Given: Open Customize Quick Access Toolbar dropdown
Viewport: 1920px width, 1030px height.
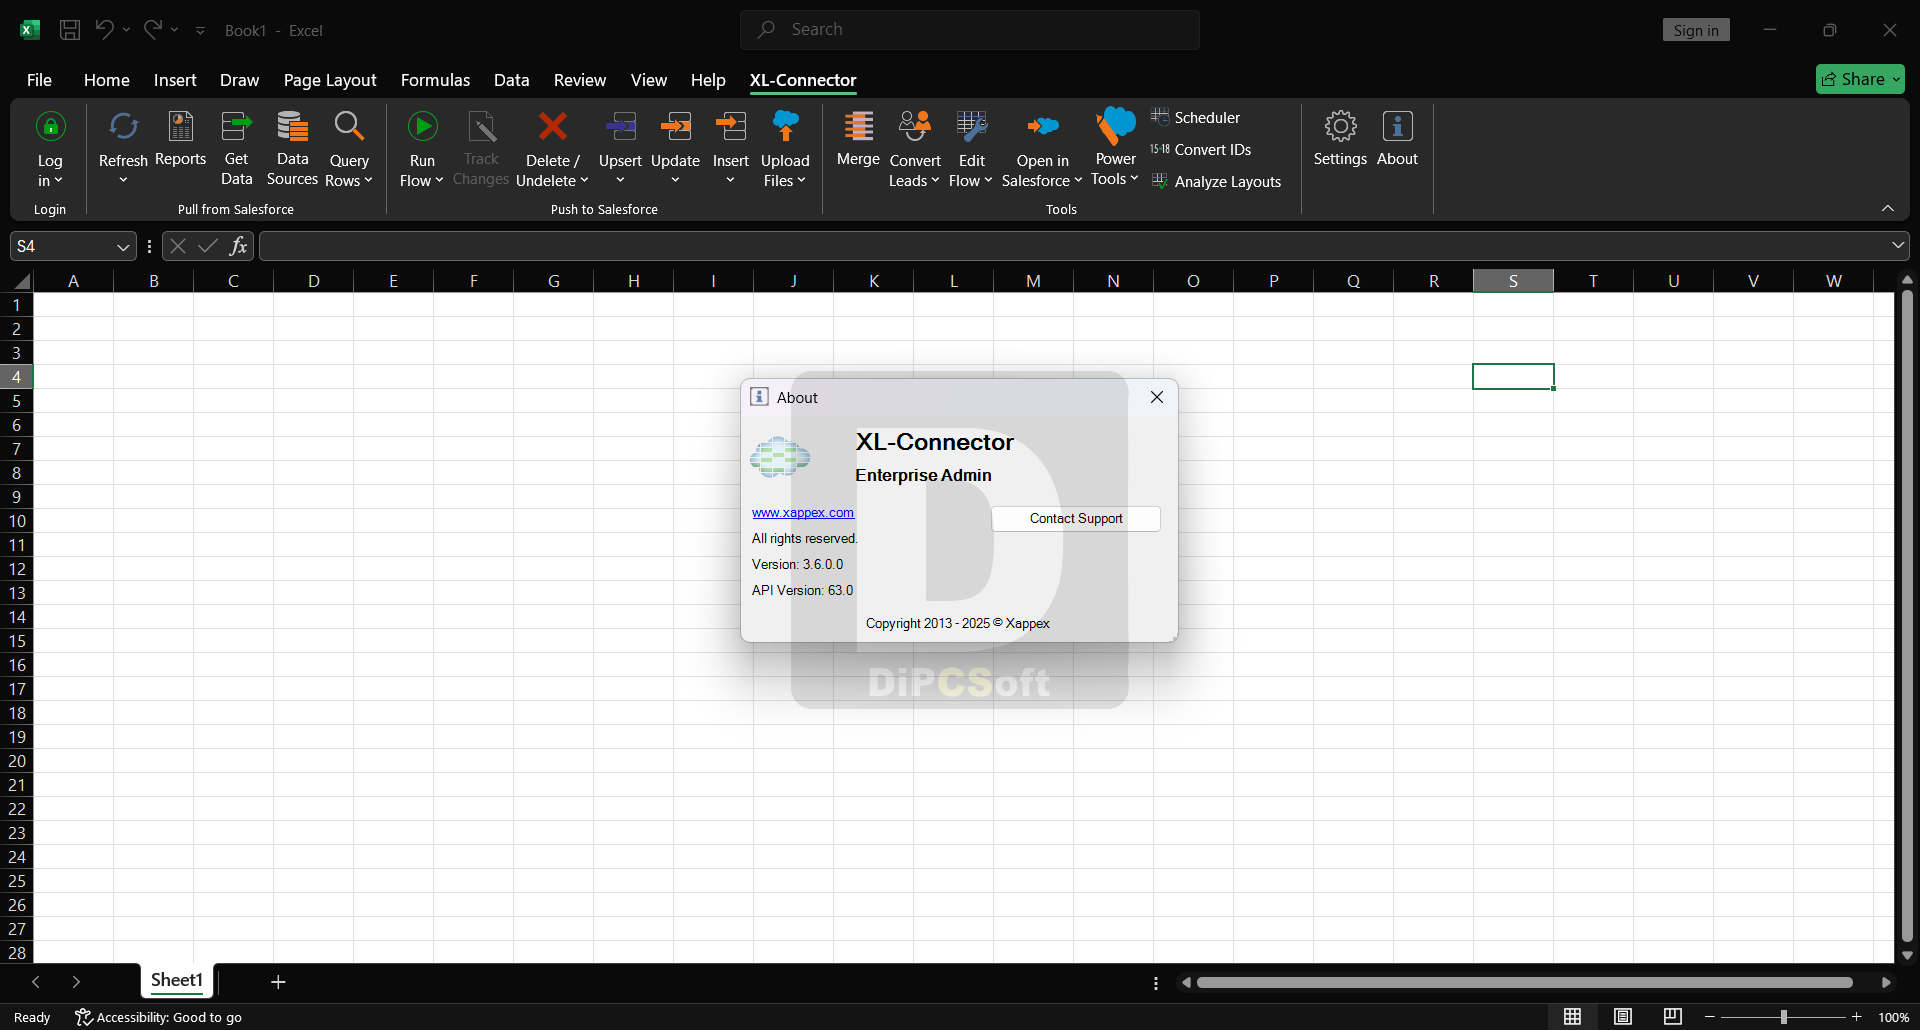Looking at the screenshot, I should click(200, 31).
